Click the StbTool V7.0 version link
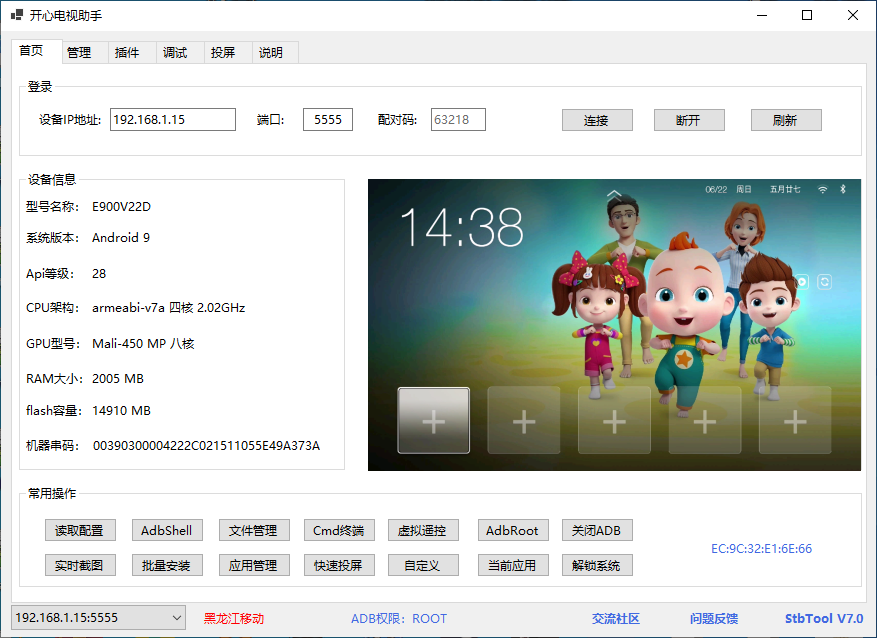This screenshot has width=877, height=638. click(x=824, y=618)
